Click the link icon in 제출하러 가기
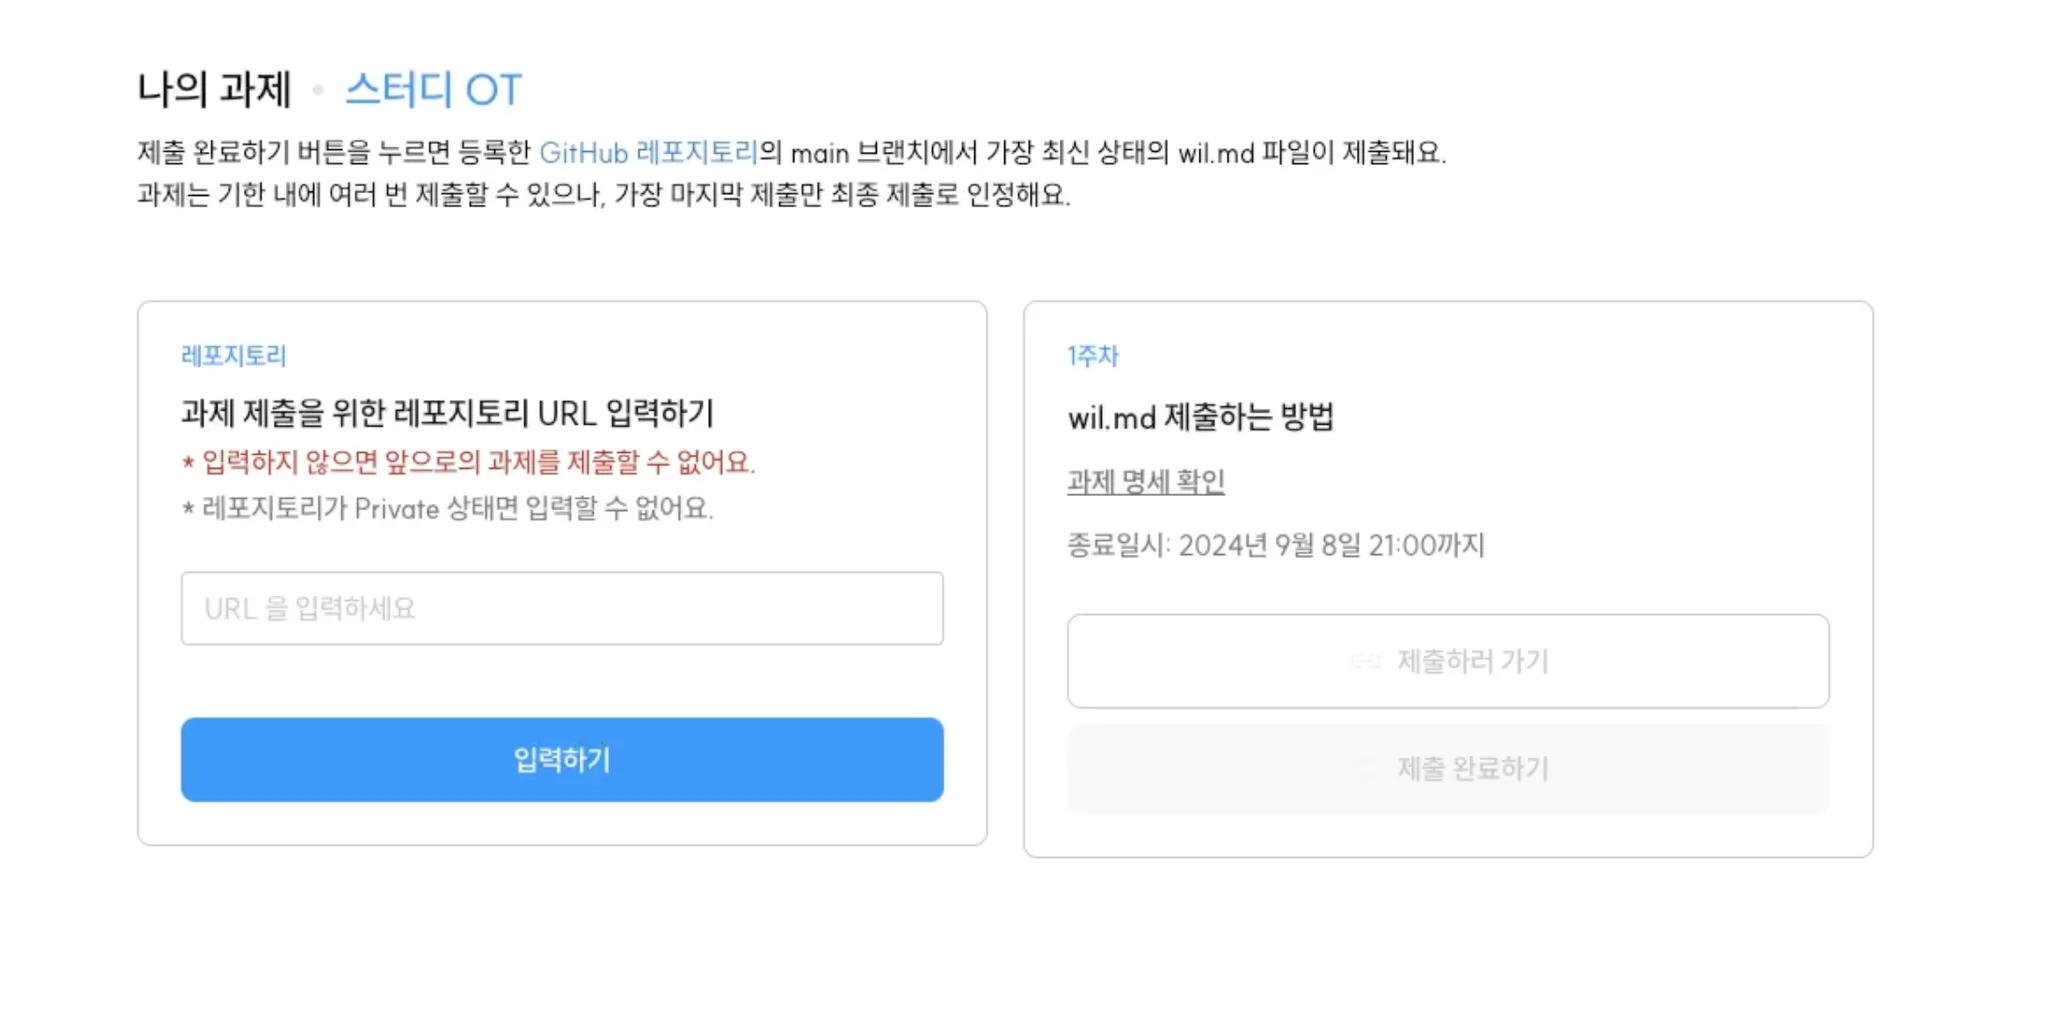Image resolution: width=2048 pixels, height=1009 pixels. 1365,661
